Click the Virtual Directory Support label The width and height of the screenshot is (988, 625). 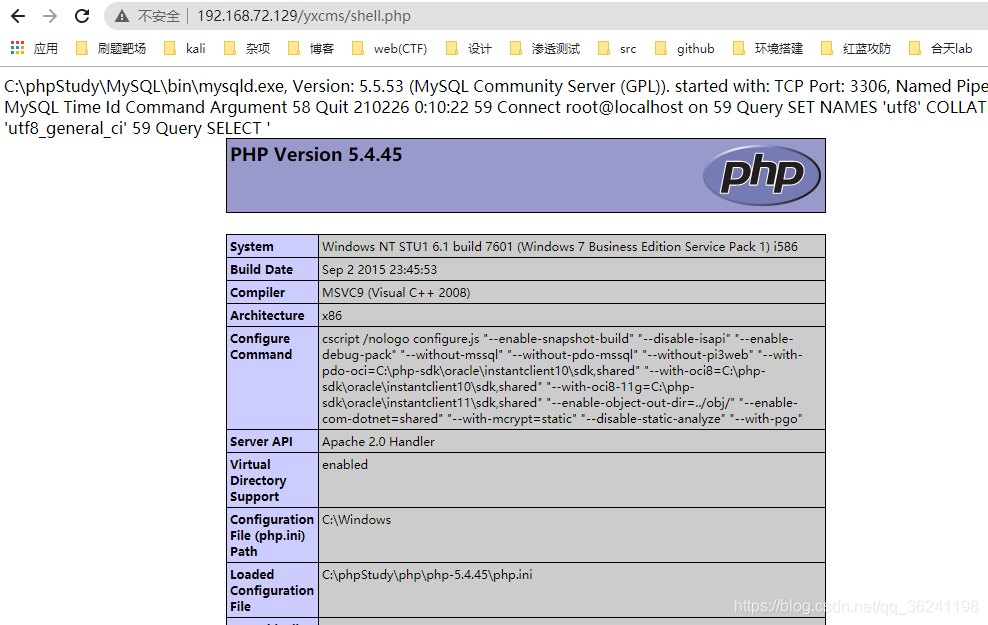[272, 480]
